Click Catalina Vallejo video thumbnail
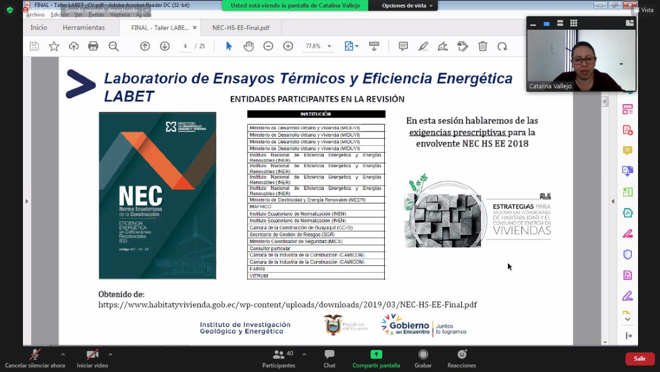 tap(581, 60)
